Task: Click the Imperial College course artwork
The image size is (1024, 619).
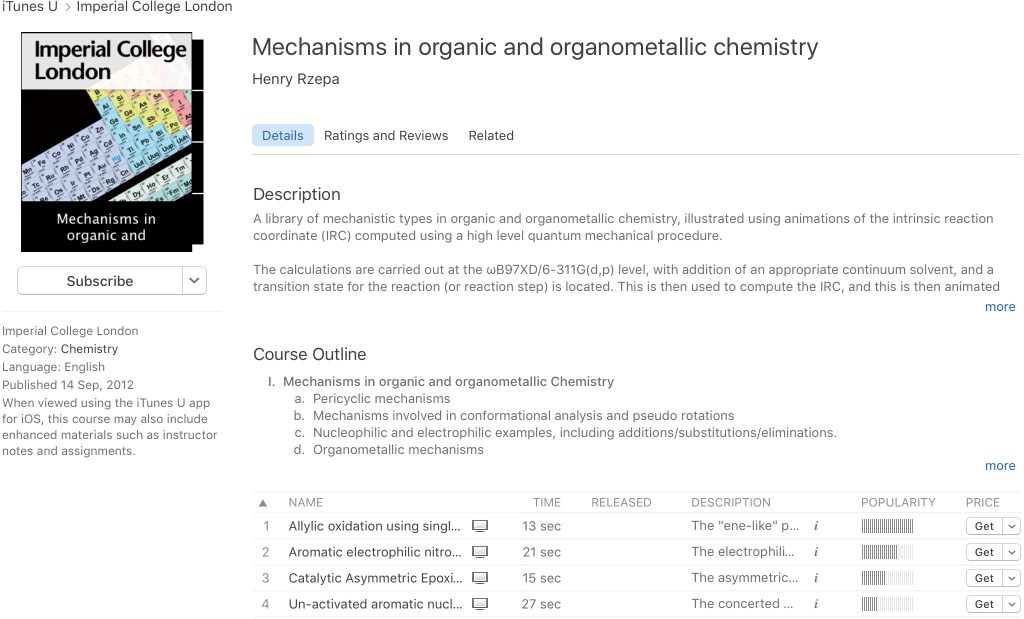Action: click(x=112, y=142)
